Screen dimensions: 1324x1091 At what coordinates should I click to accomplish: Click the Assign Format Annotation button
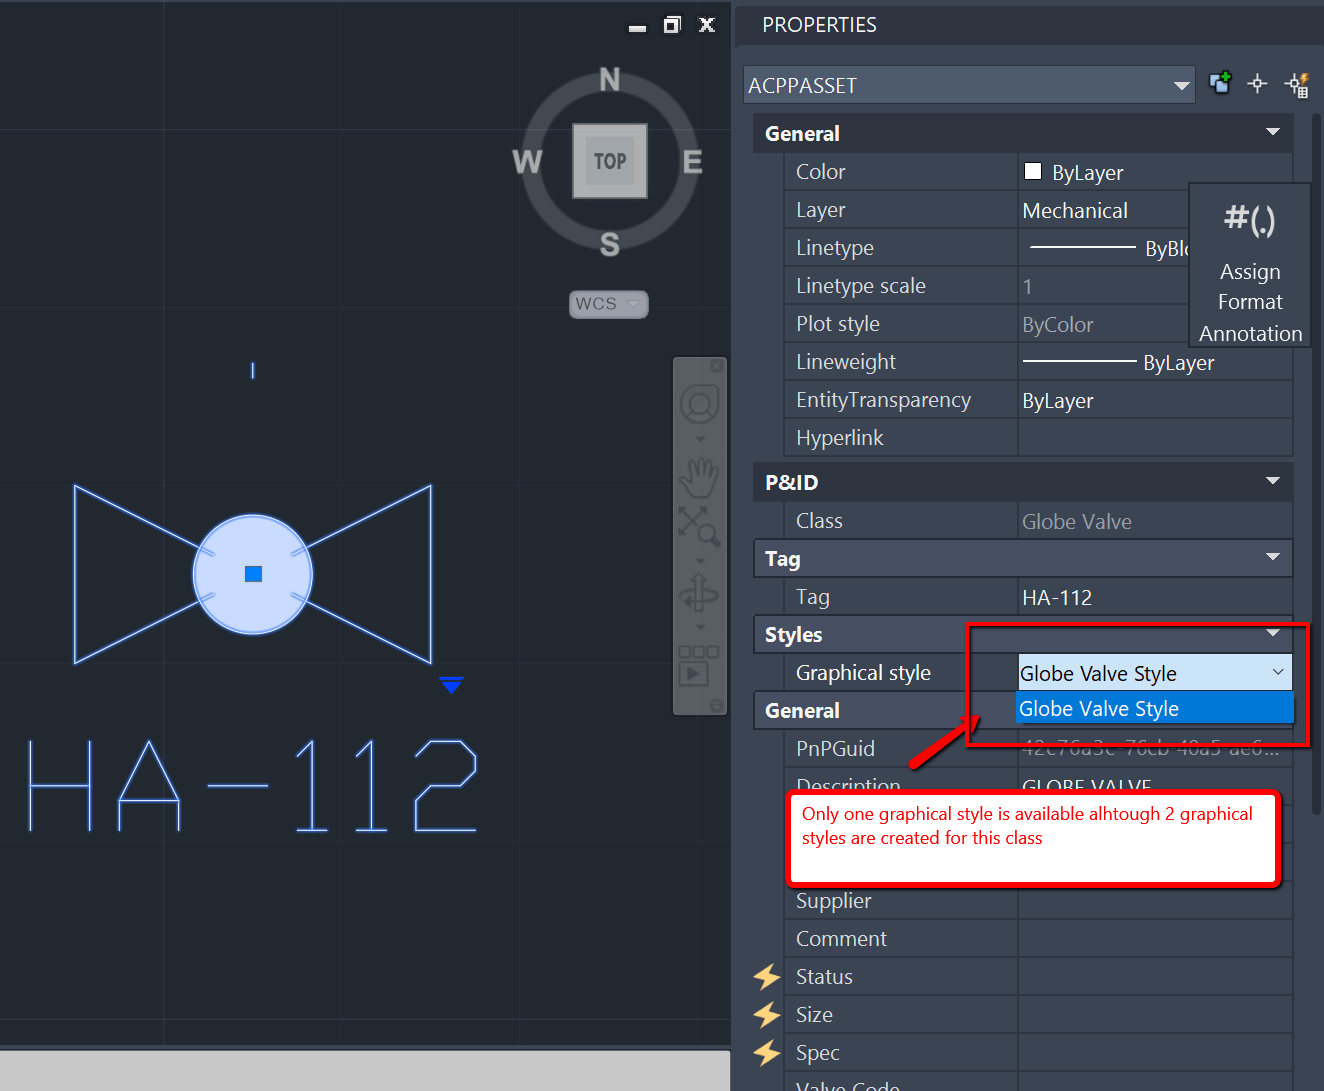coord(1250,265)
